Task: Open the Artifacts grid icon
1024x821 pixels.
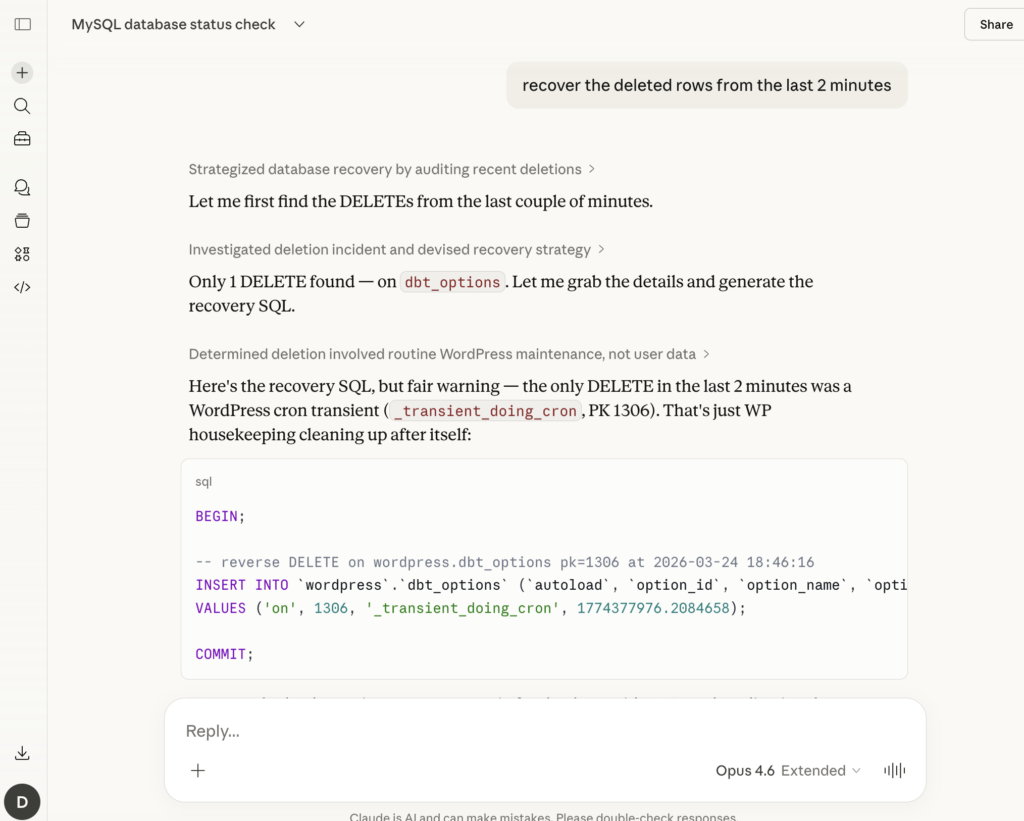Action: pyautogui.click(x=22, y=254)
